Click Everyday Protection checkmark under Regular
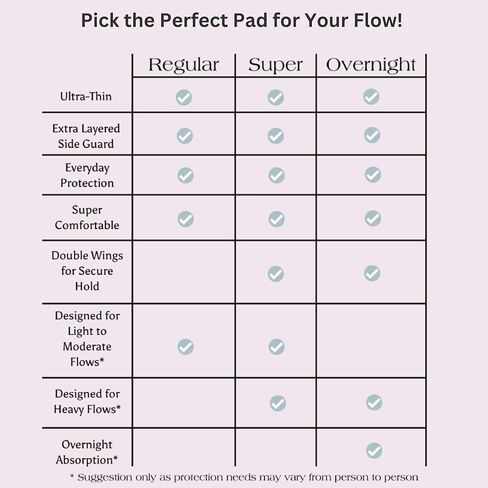The width and height of the screenshot is (488, 488). [x=185, y=175]
